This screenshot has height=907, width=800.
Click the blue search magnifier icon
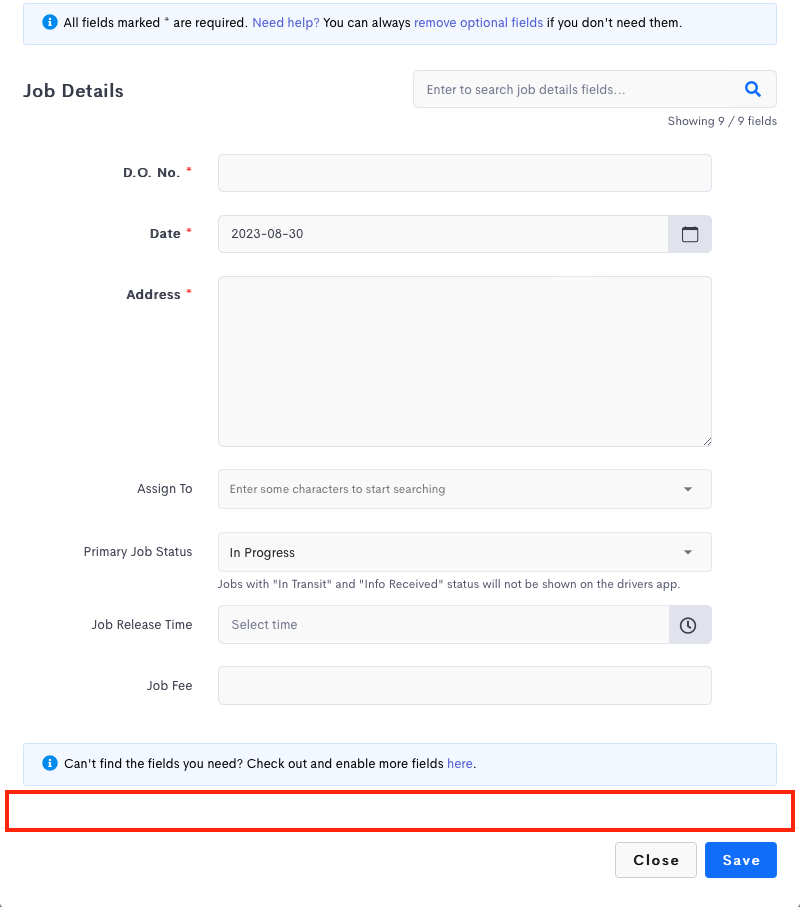(753, 89)
